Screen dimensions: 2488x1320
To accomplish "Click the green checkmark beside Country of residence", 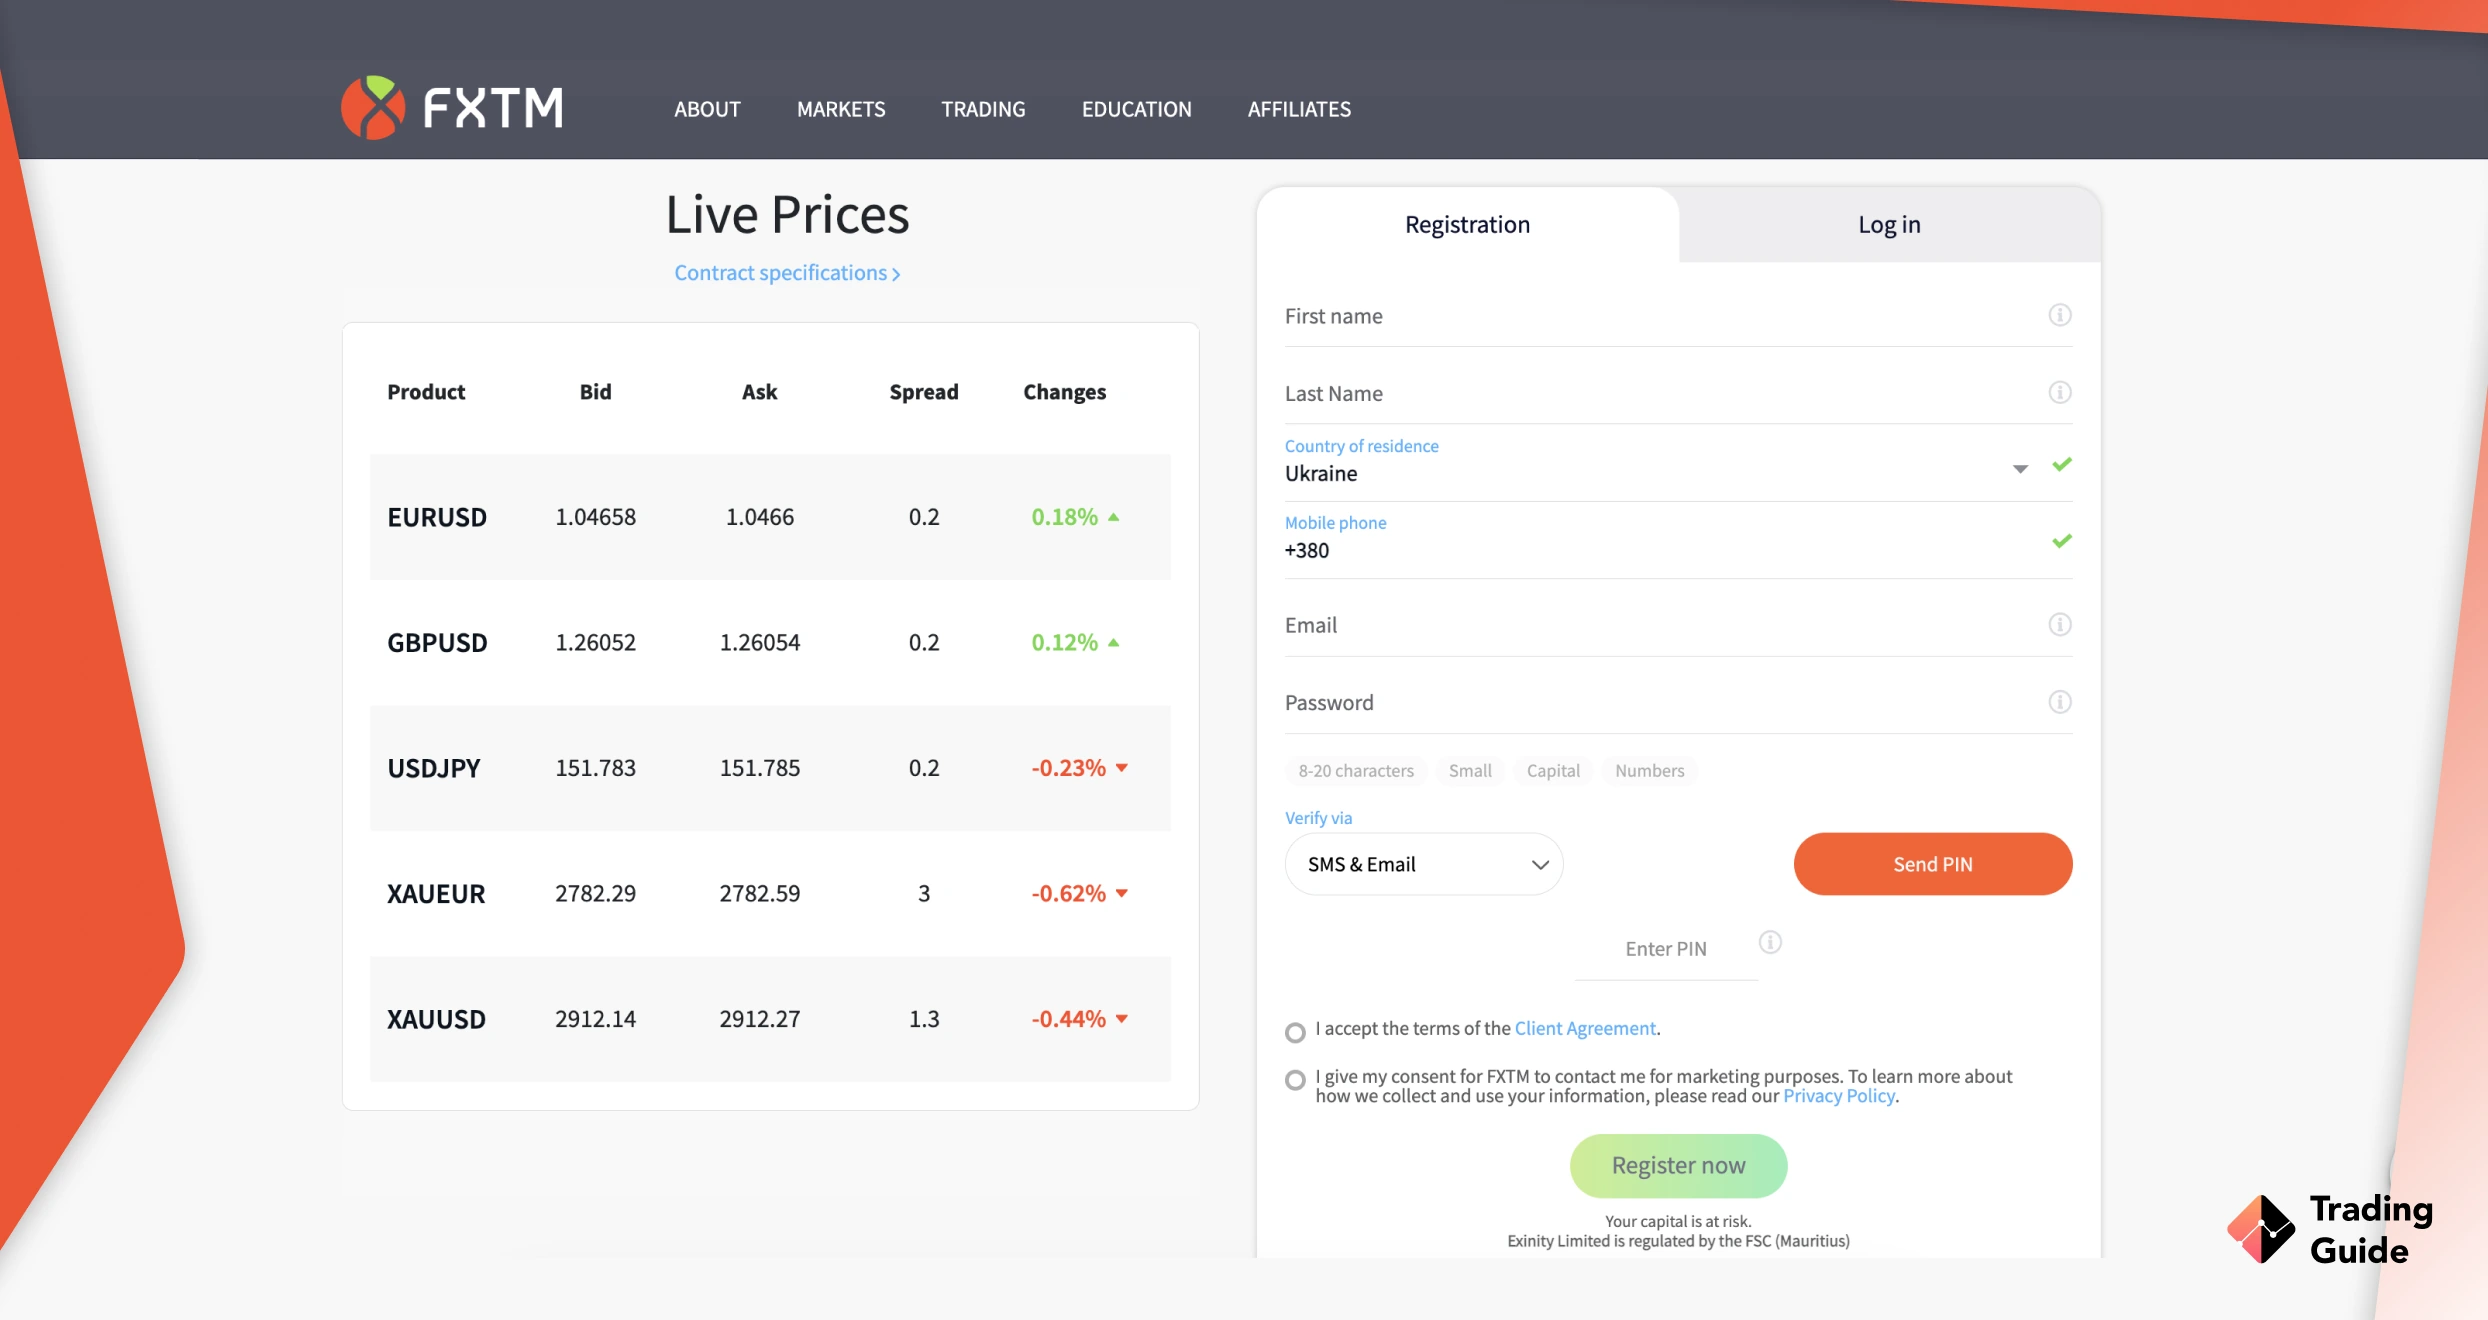I will coord(2061,464).
